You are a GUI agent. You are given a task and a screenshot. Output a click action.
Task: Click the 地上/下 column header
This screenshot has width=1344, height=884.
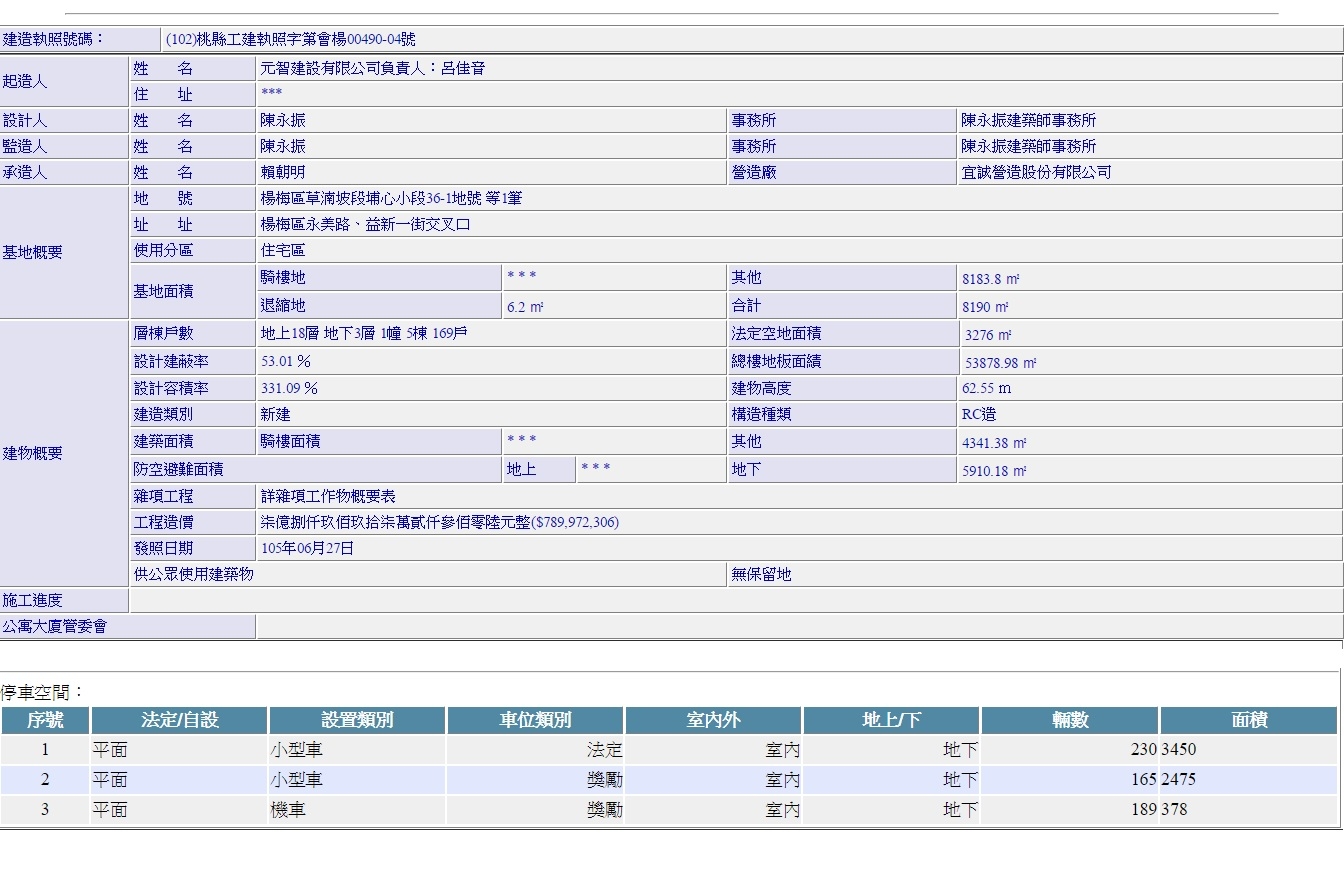891,720
